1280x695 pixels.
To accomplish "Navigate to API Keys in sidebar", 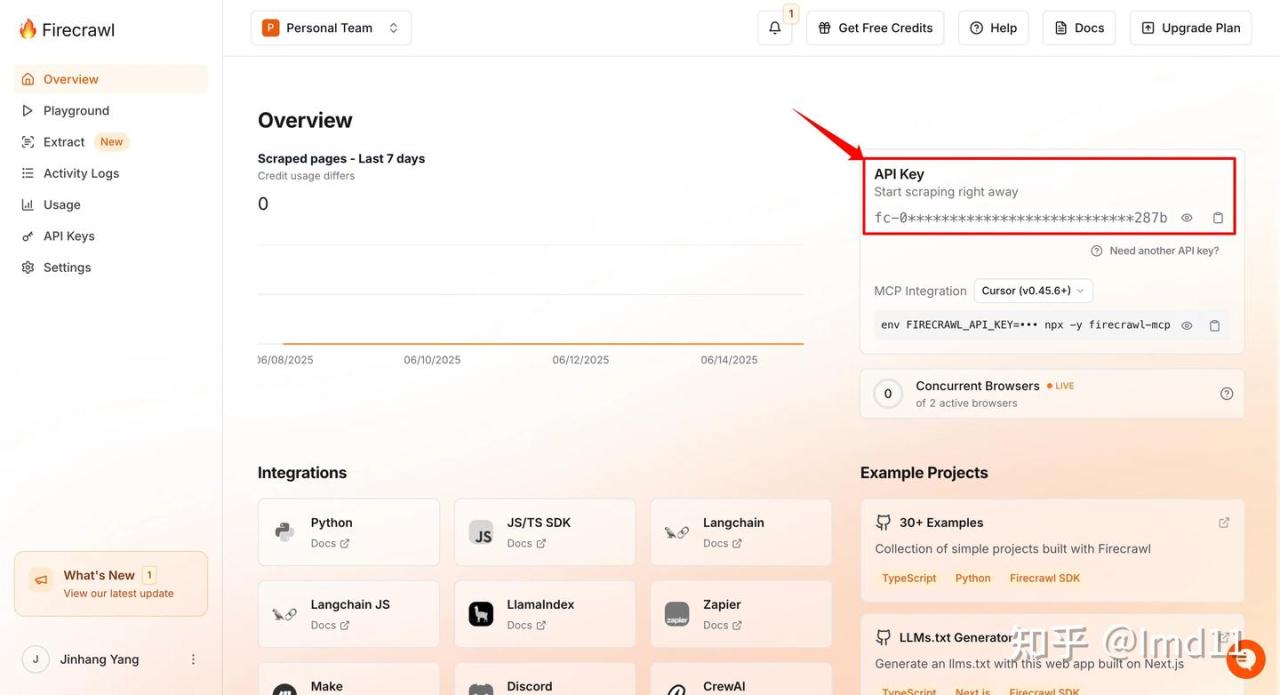I will (x=69, y=236).
